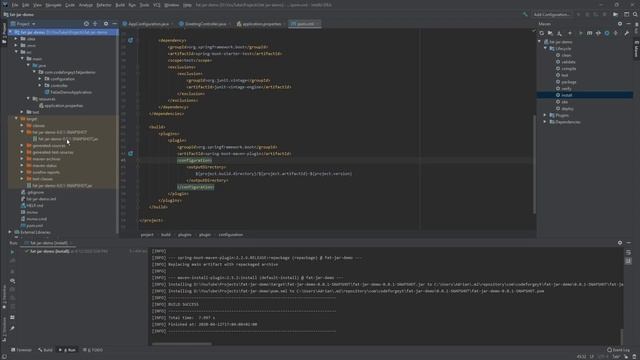Click gutter icon beside the first dependency tag

click(130, 40)
